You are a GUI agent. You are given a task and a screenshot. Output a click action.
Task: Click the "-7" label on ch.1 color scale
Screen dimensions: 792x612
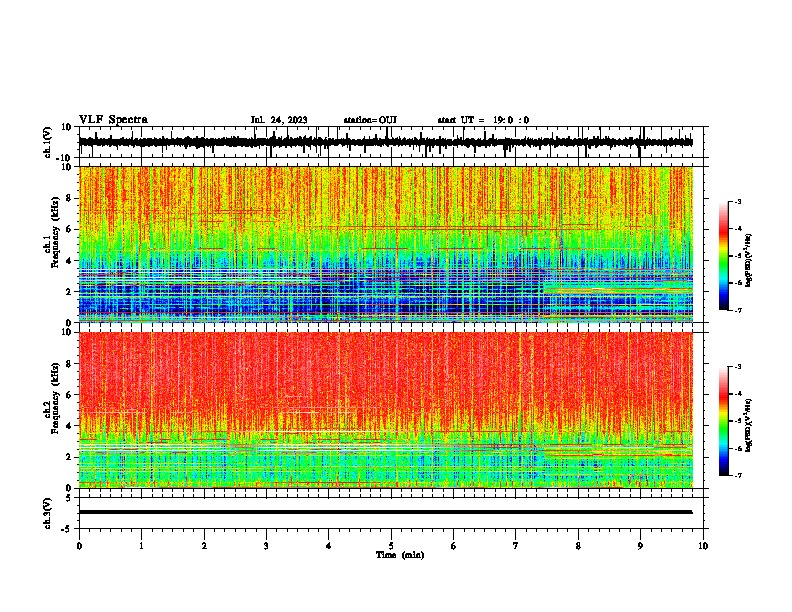pyautogui.click(x=738, y=310)
